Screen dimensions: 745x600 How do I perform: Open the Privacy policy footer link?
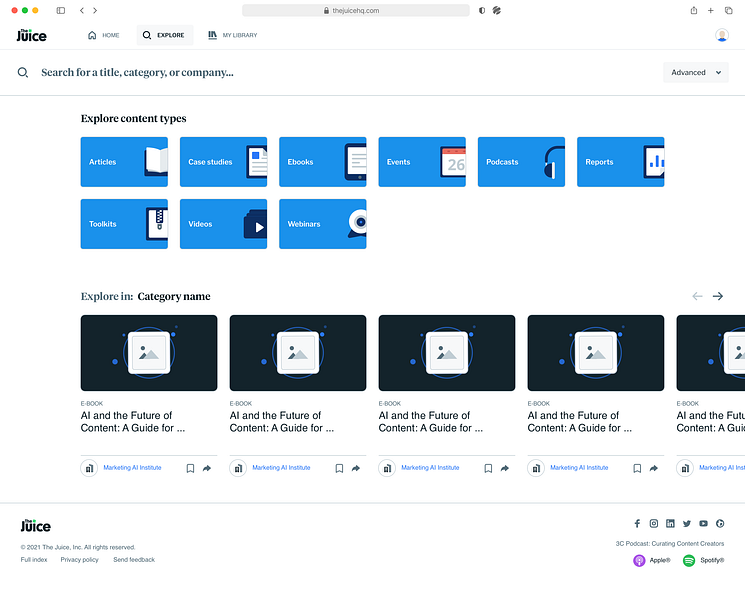coord(79,560)
